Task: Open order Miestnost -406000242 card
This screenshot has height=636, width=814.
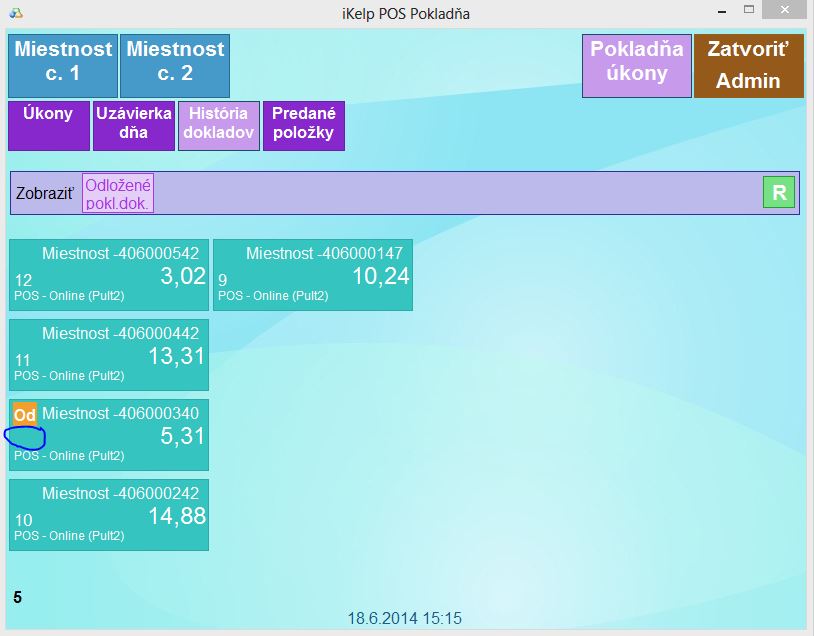Action: 109,515
